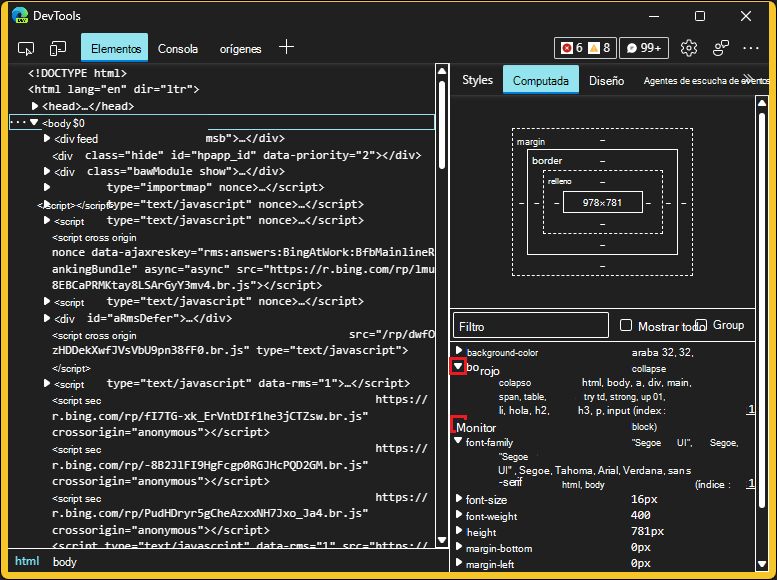Collapse the font-family property
This screenshot has height=580, width=777.
pos(459,441)
